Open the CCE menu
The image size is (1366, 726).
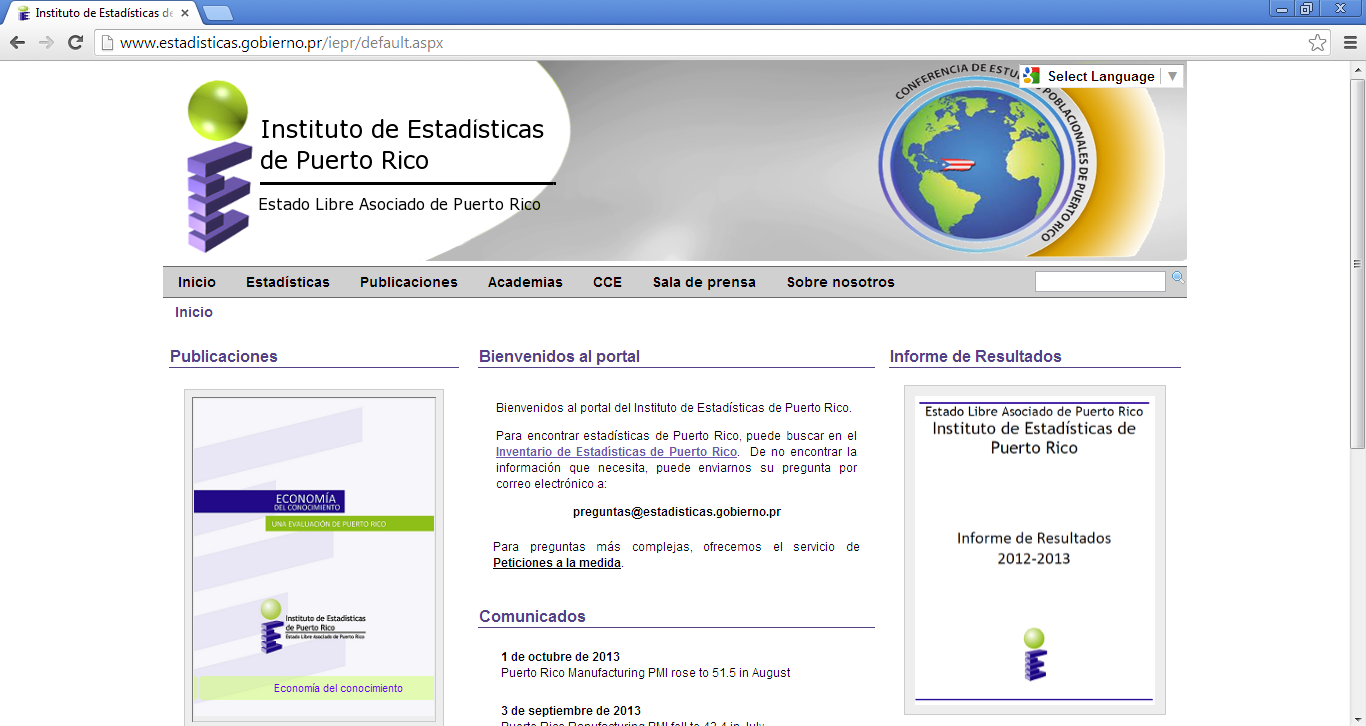(x=607, y=282)
